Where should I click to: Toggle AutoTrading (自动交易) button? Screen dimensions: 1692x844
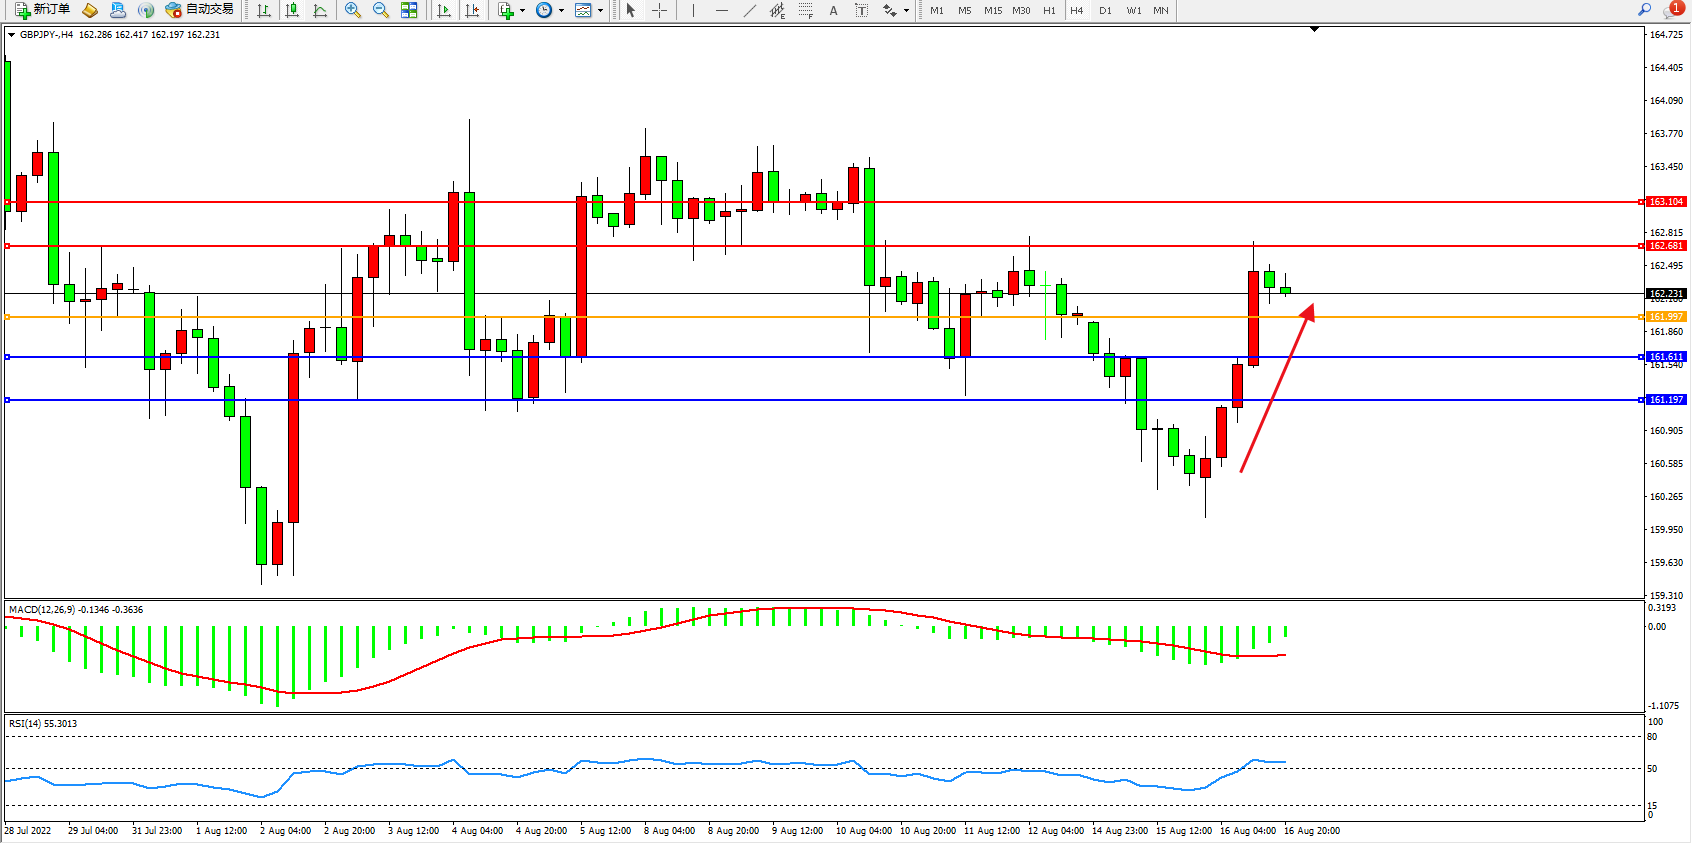coord(199,10)
